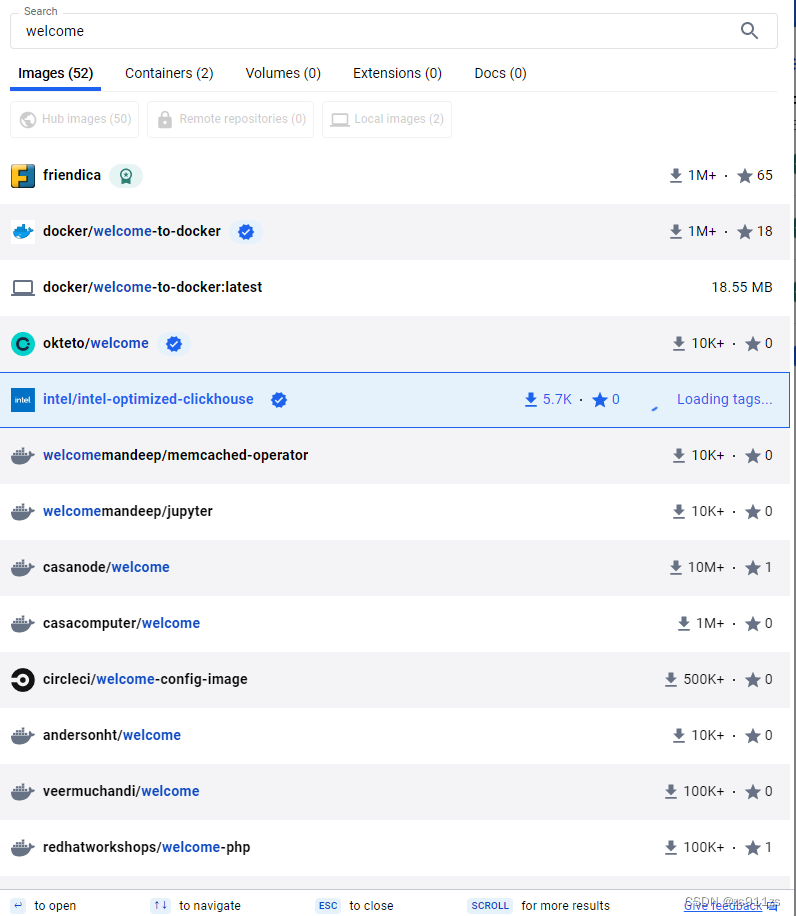Click the Loading tags... indicator

click(x=724, y=399)
